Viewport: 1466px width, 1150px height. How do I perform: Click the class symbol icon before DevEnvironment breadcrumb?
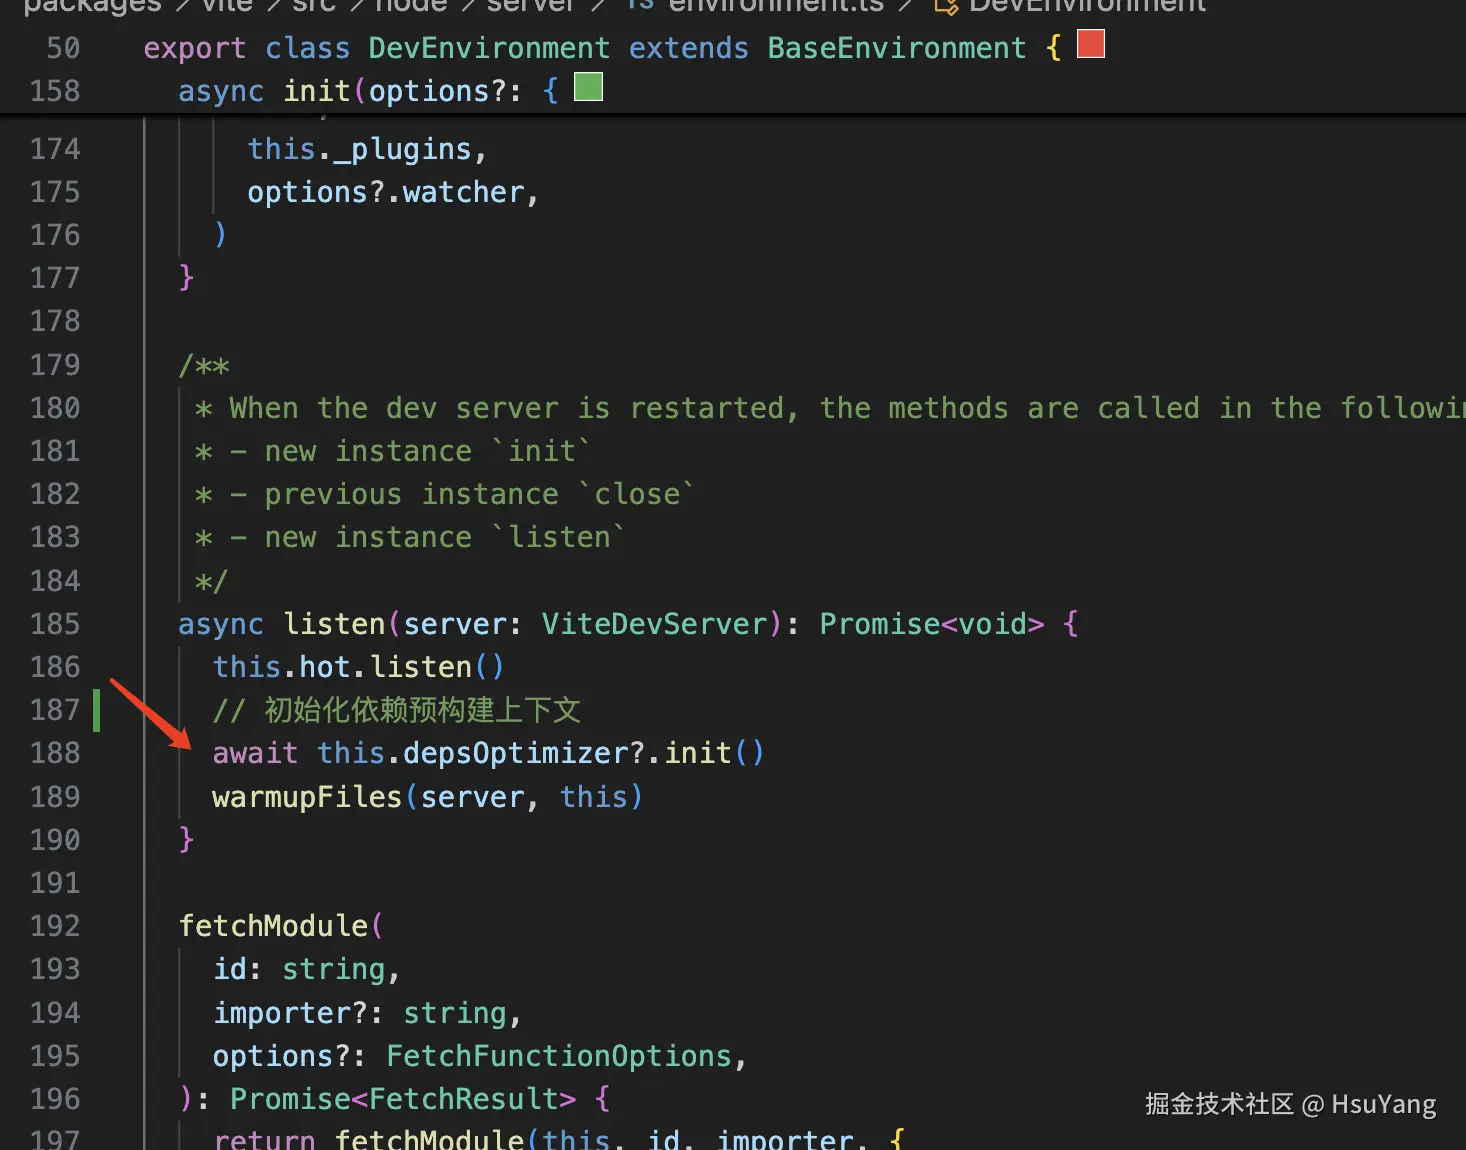pyautogui.click(x=946, y=6)
